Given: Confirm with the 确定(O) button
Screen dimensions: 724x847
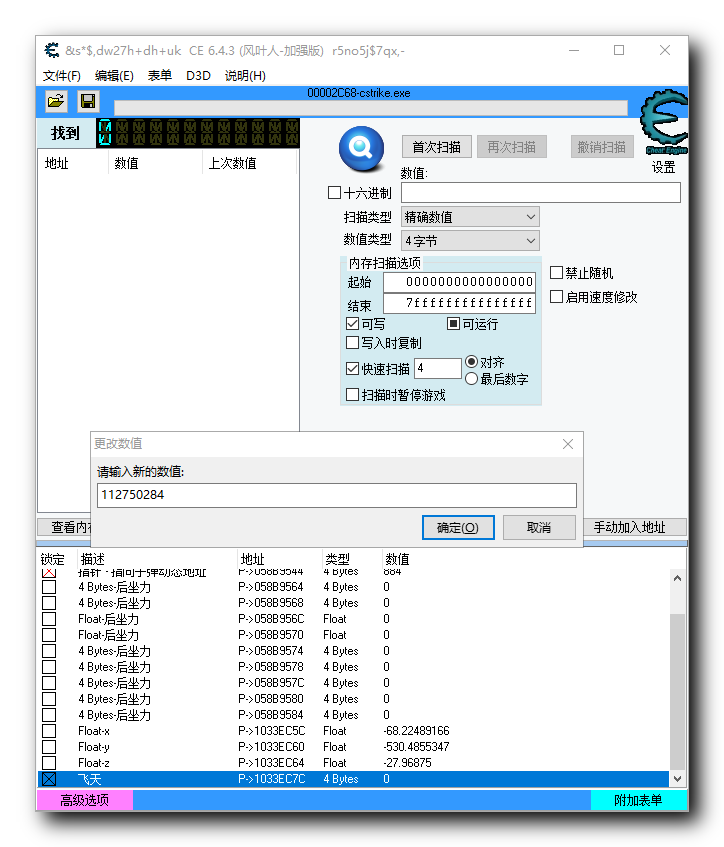Looking at the screenshot, I should point(458,527).
